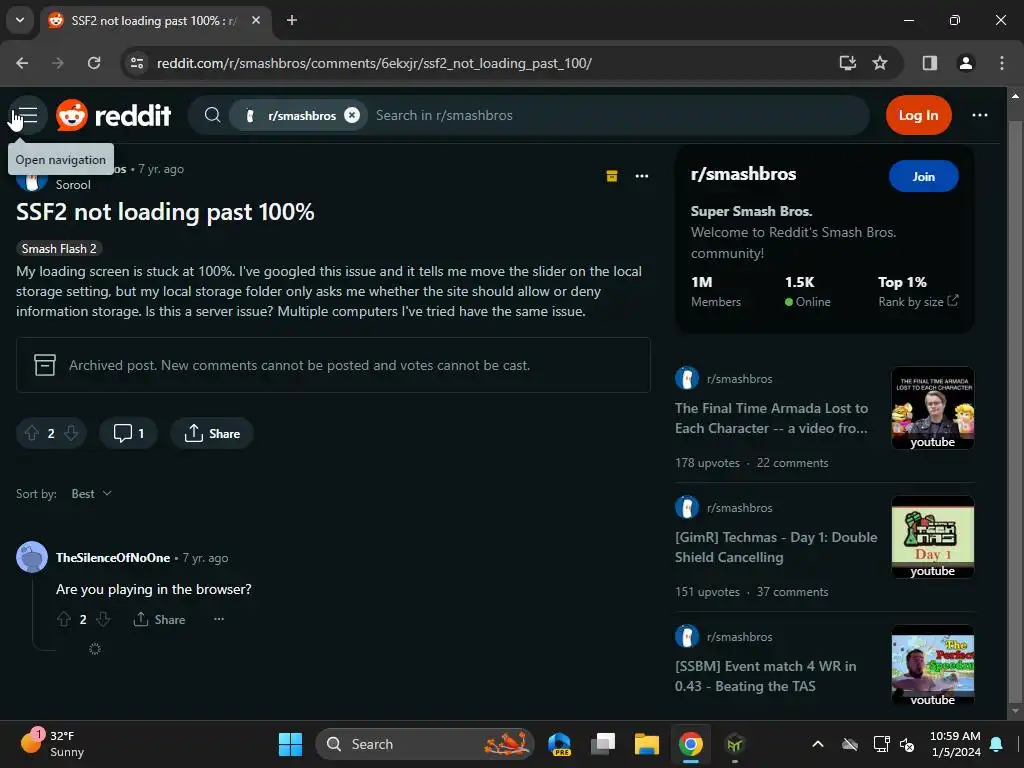Open the weather widget showing 32°F
The image size is (1024, 768).
click(54, 744)
